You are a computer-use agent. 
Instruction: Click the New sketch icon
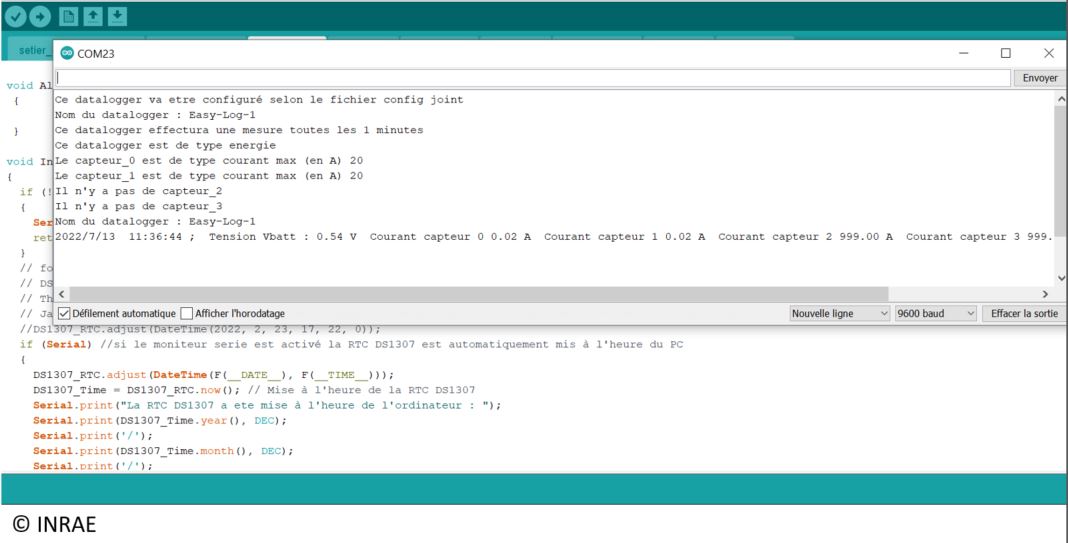[71, 16]
